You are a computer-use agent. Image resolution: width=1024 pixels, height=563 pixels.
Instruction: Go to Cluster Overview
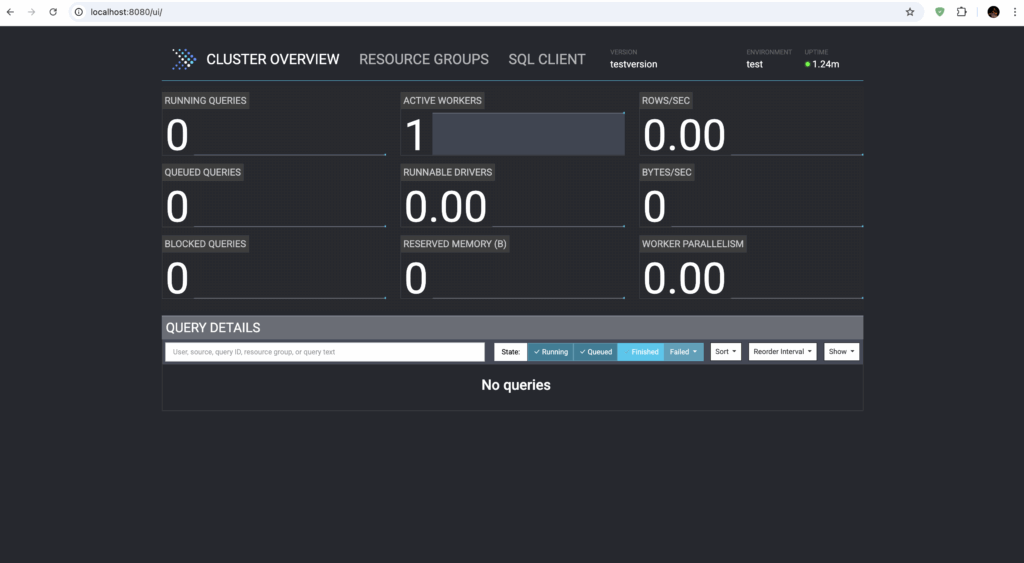pyautogui.click(x=273, y=59)
